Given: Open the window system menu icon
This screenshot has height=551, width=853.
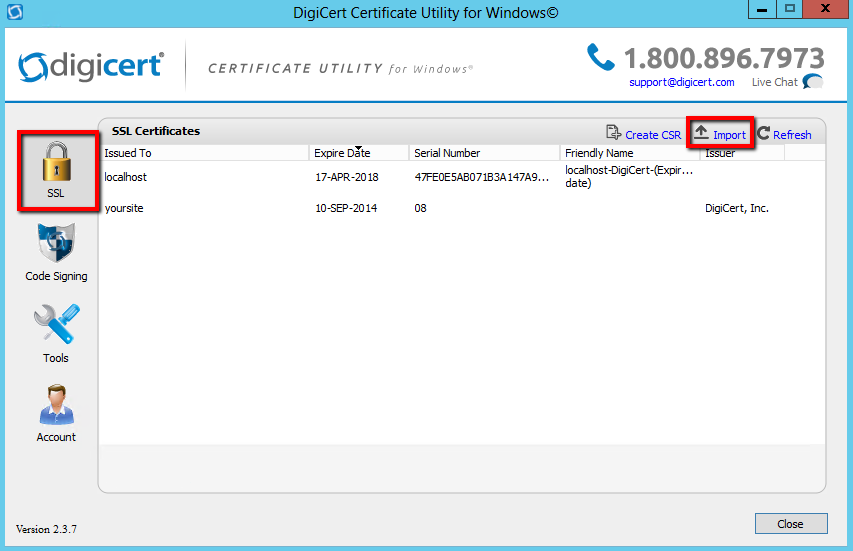Looking at the screenshot, I should click(x=14, y=13).
